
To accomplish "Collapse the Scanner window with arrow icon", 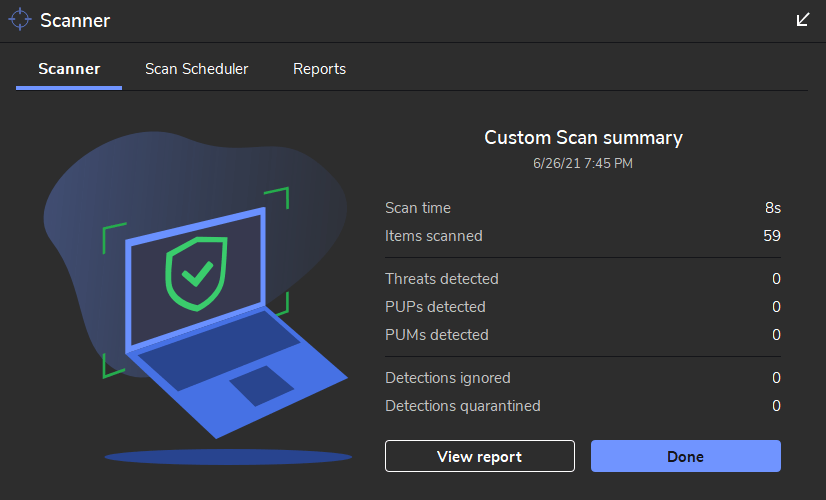I will coord(803,20).
